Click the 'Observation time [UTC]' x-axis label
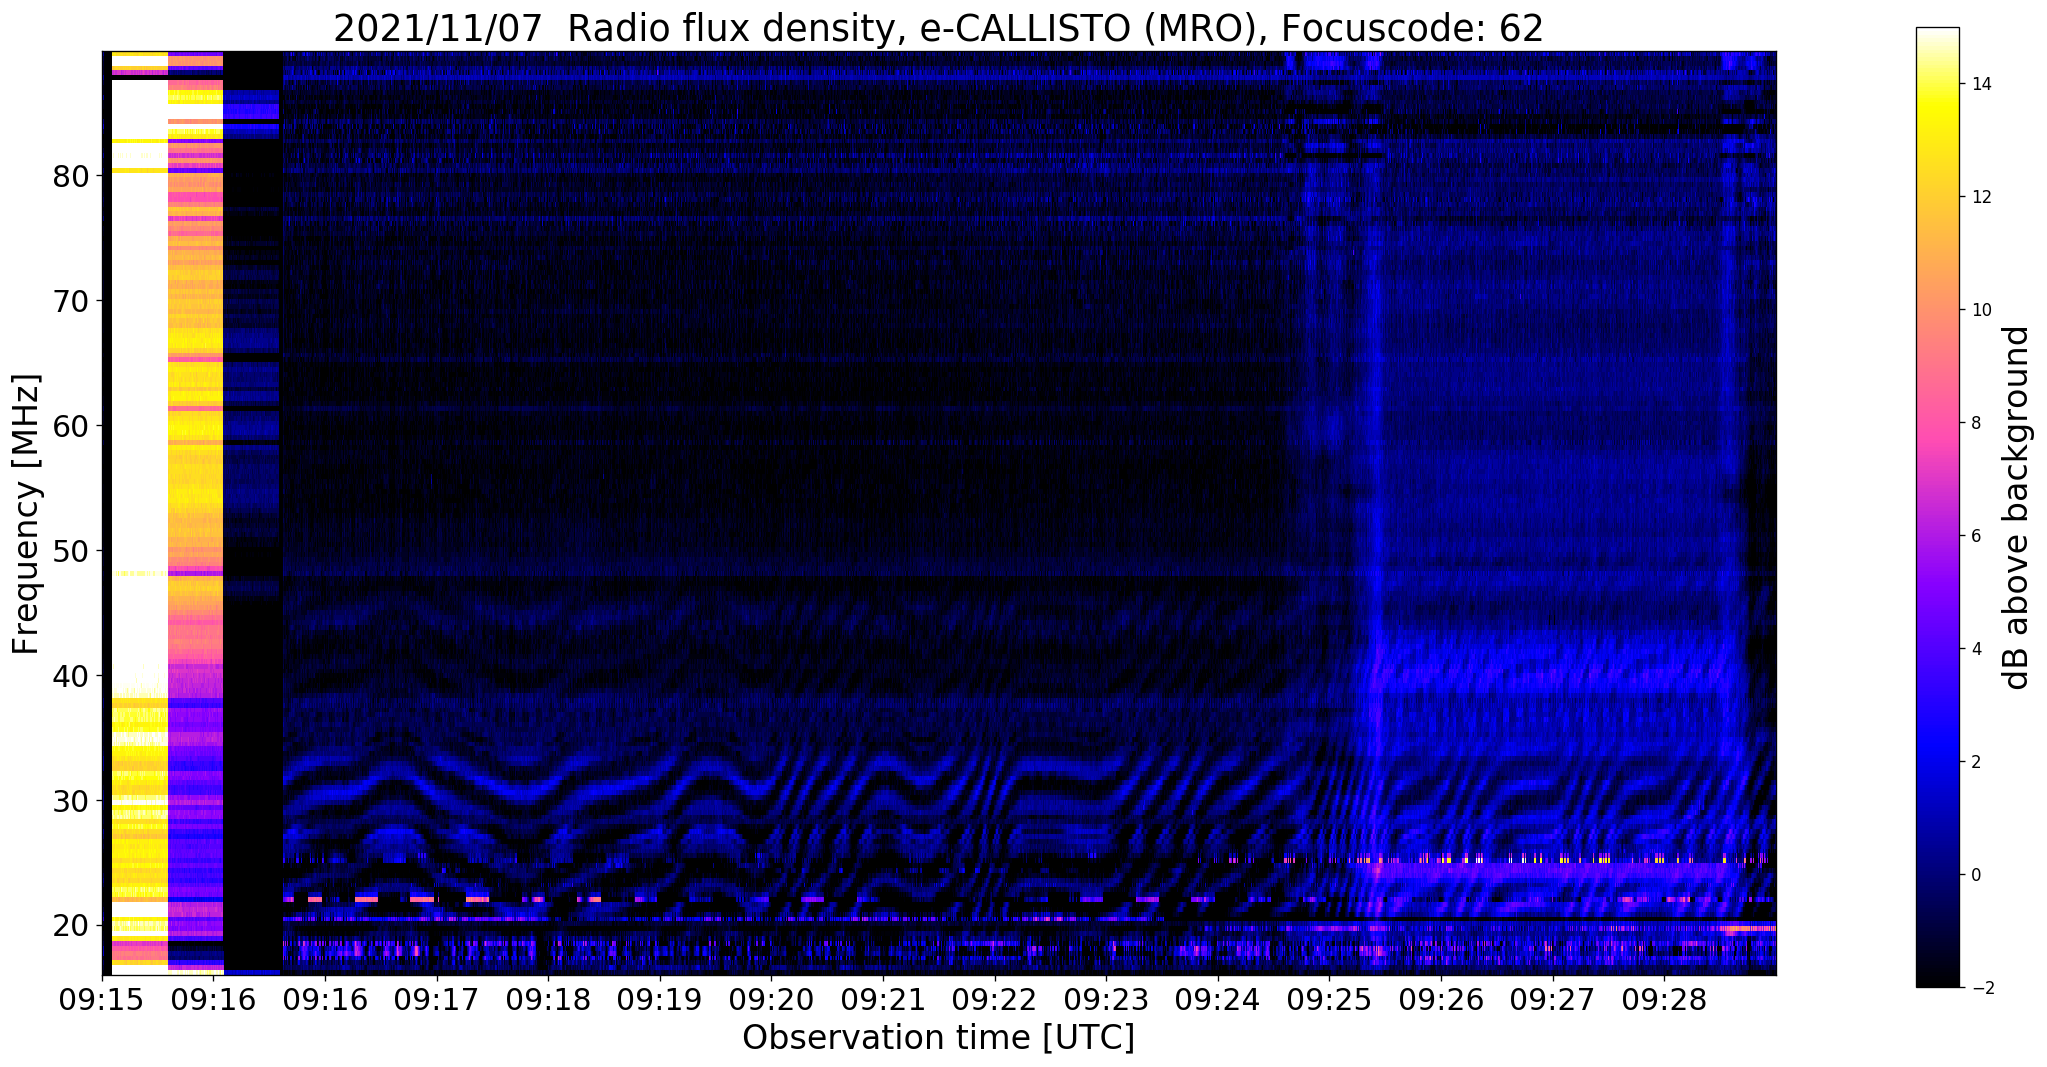2047x1067 pixels. [938, 1038]
